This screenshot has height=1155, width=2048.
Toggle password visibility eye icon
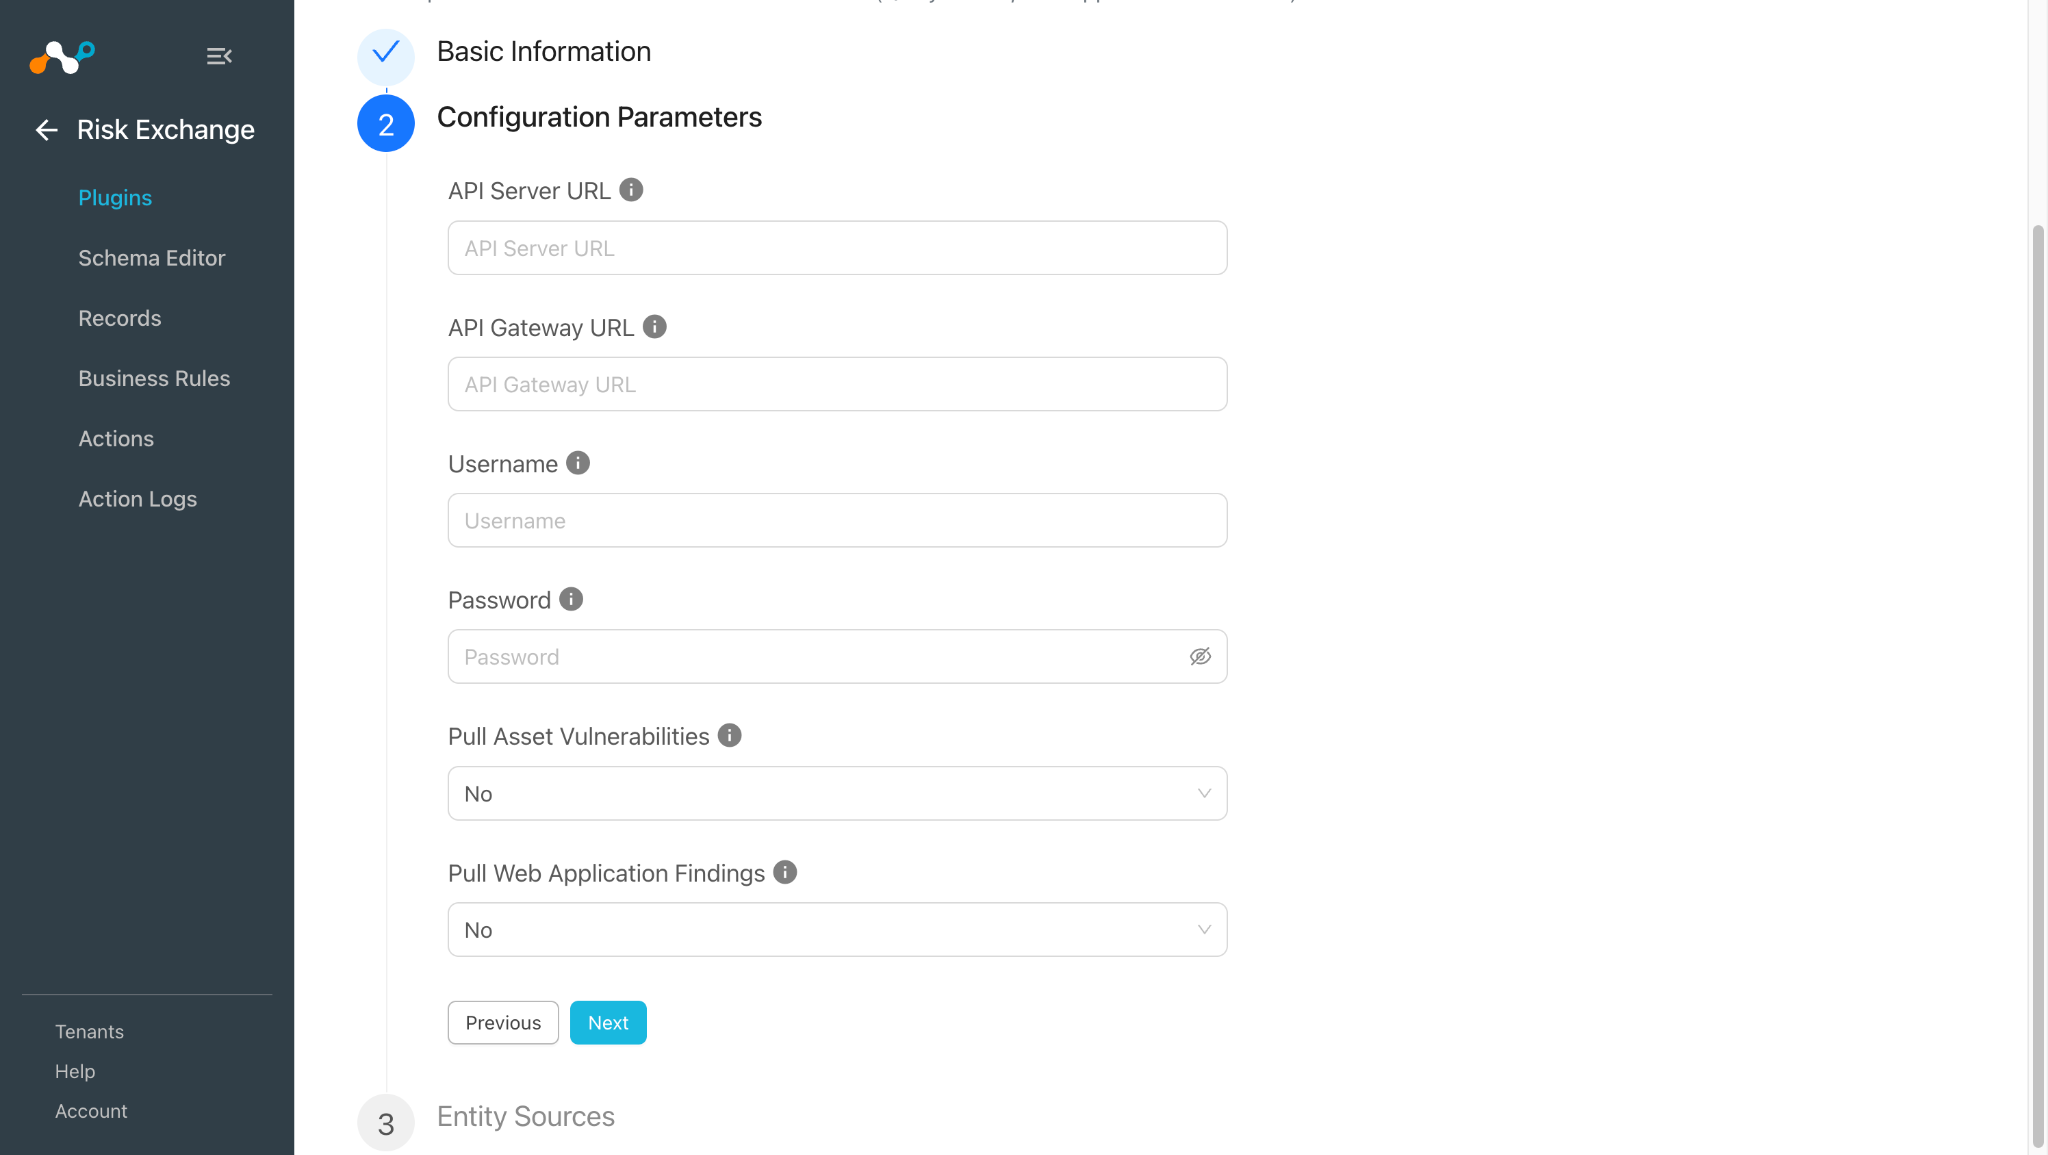1200,657
